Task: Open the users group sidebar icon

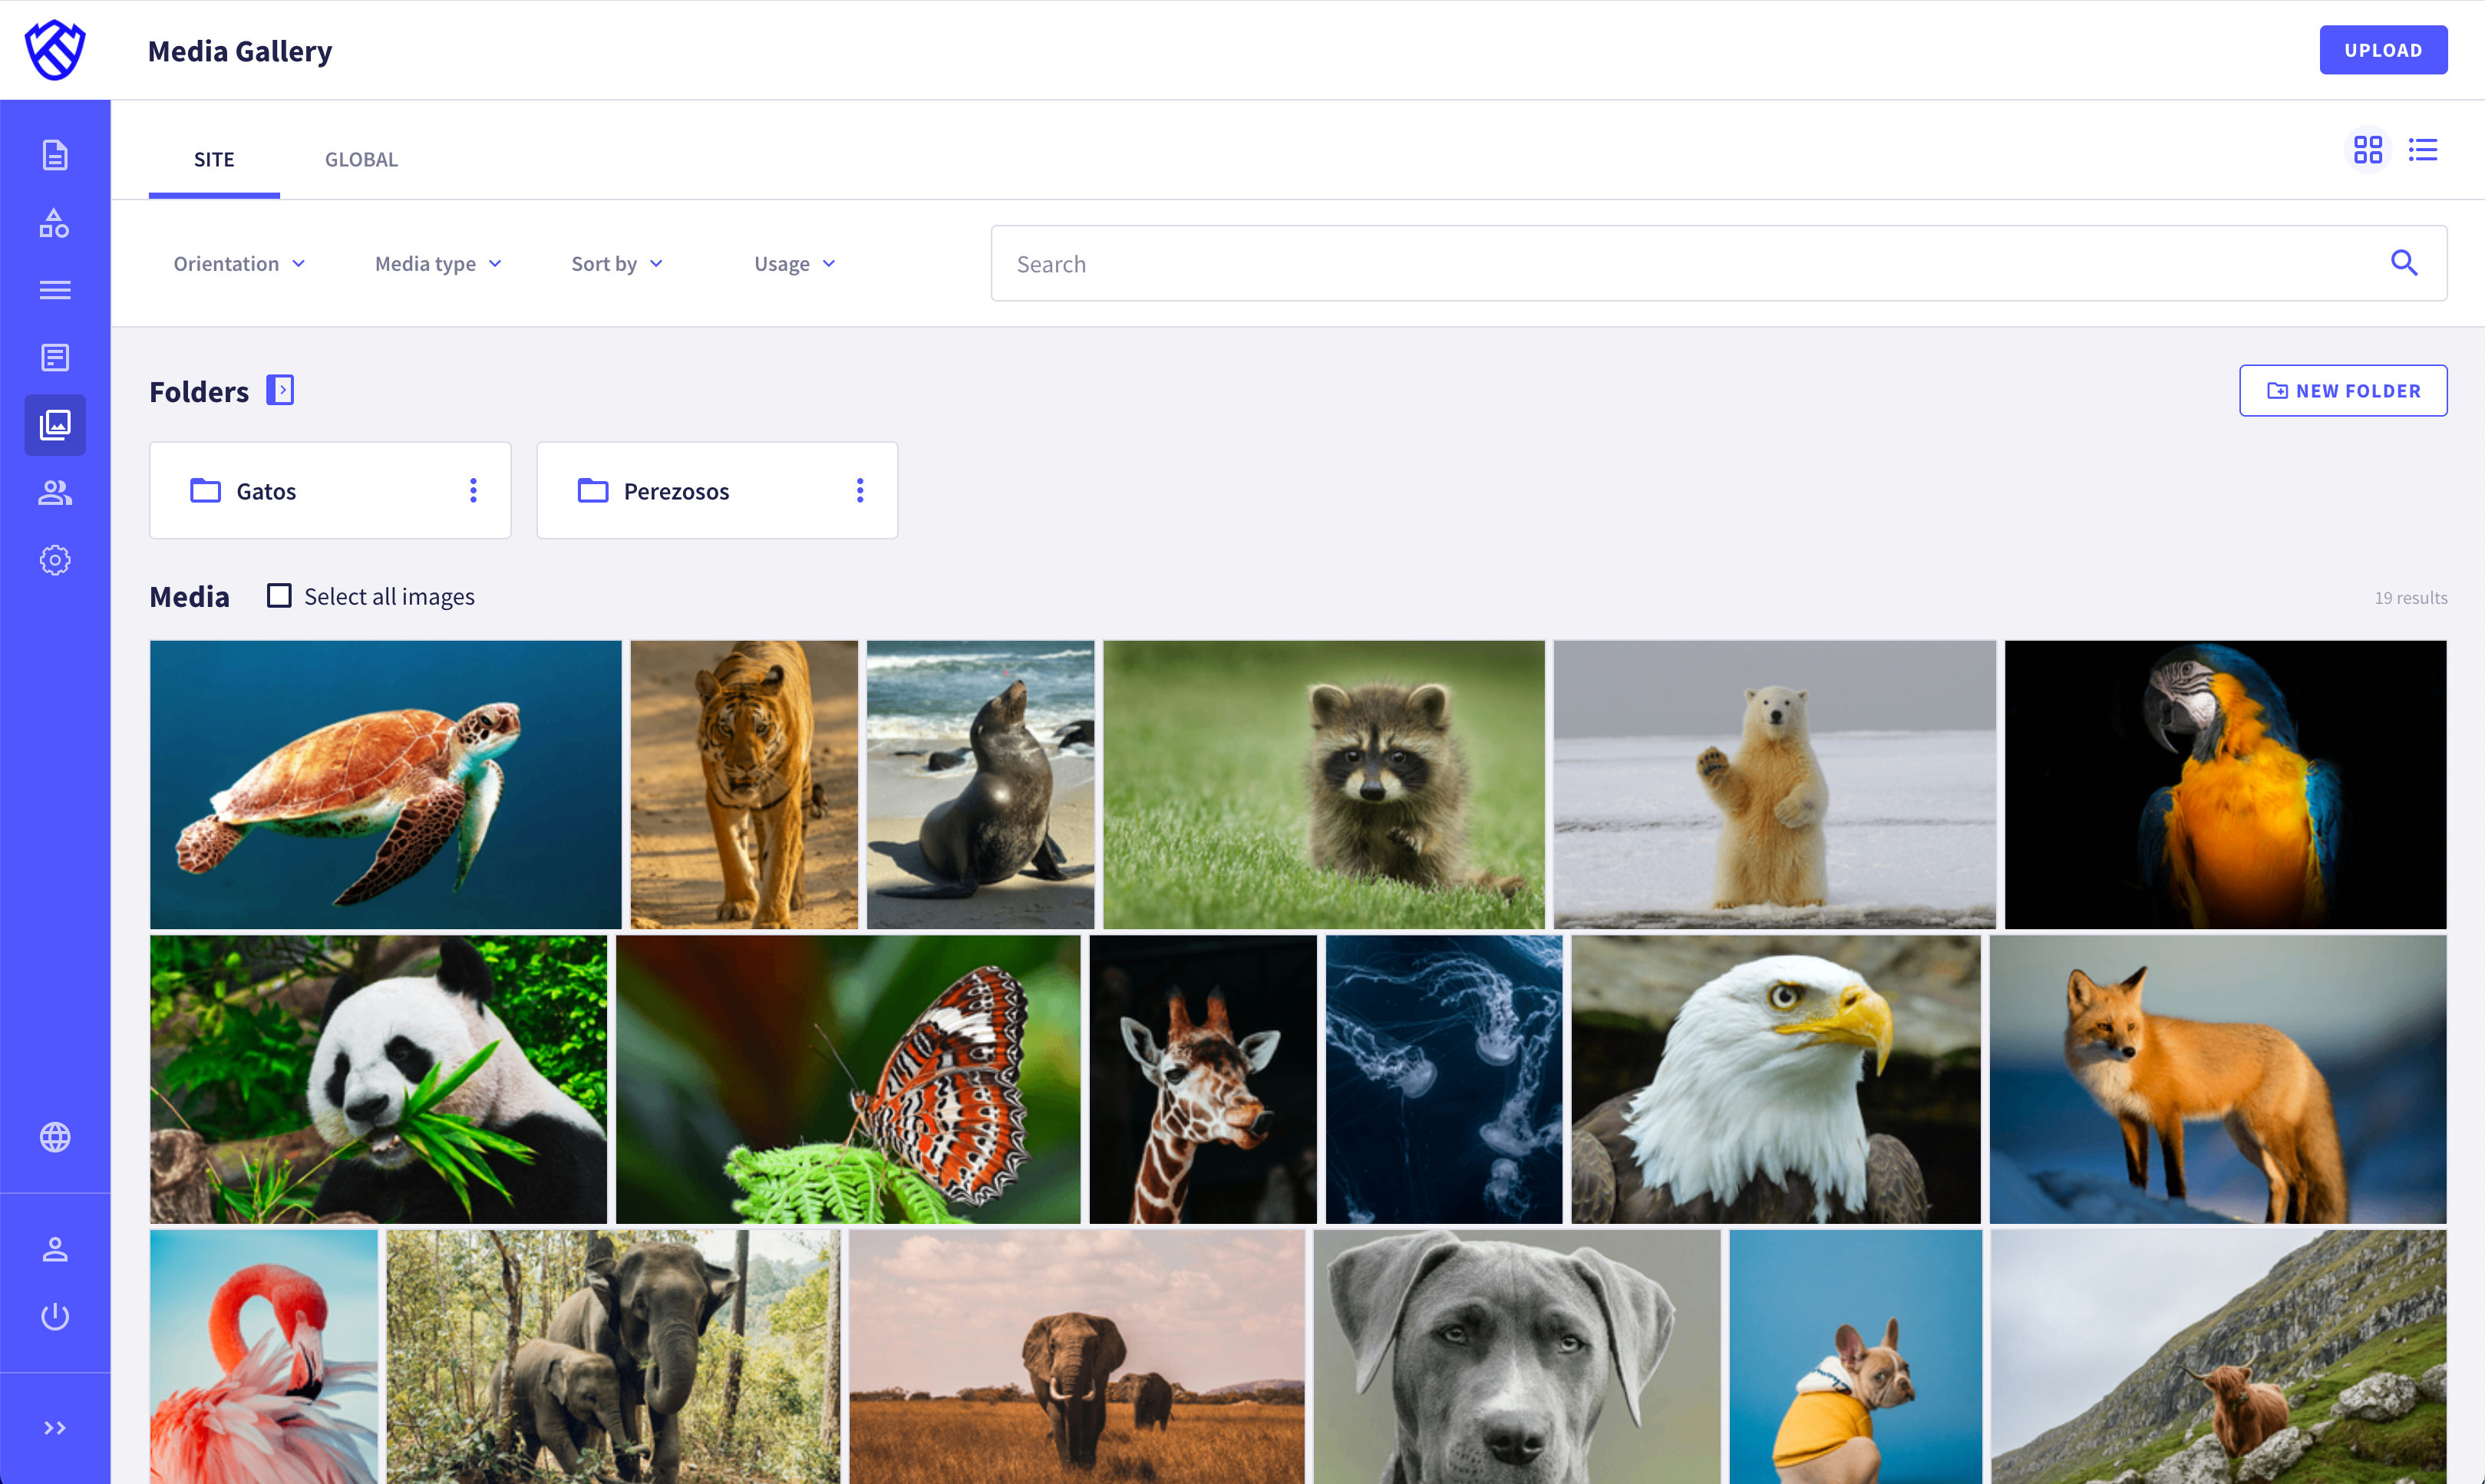Action: pos(55,493)
